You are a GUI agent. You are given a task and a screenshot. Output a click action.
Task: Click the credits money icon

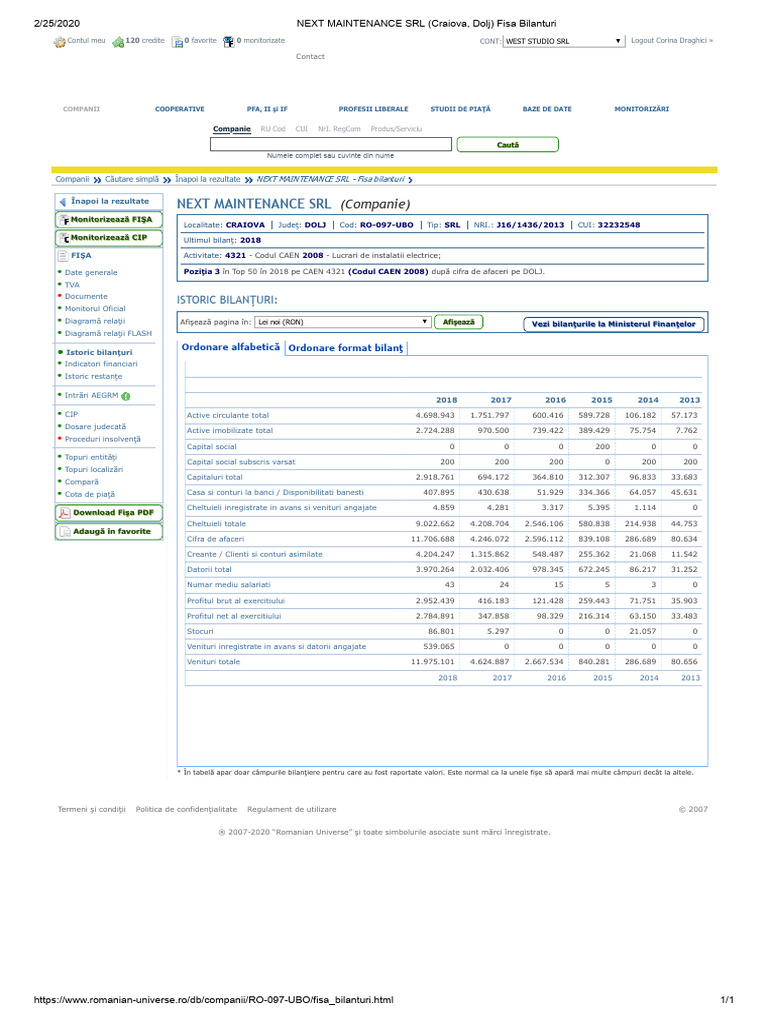tap(118, 42)
